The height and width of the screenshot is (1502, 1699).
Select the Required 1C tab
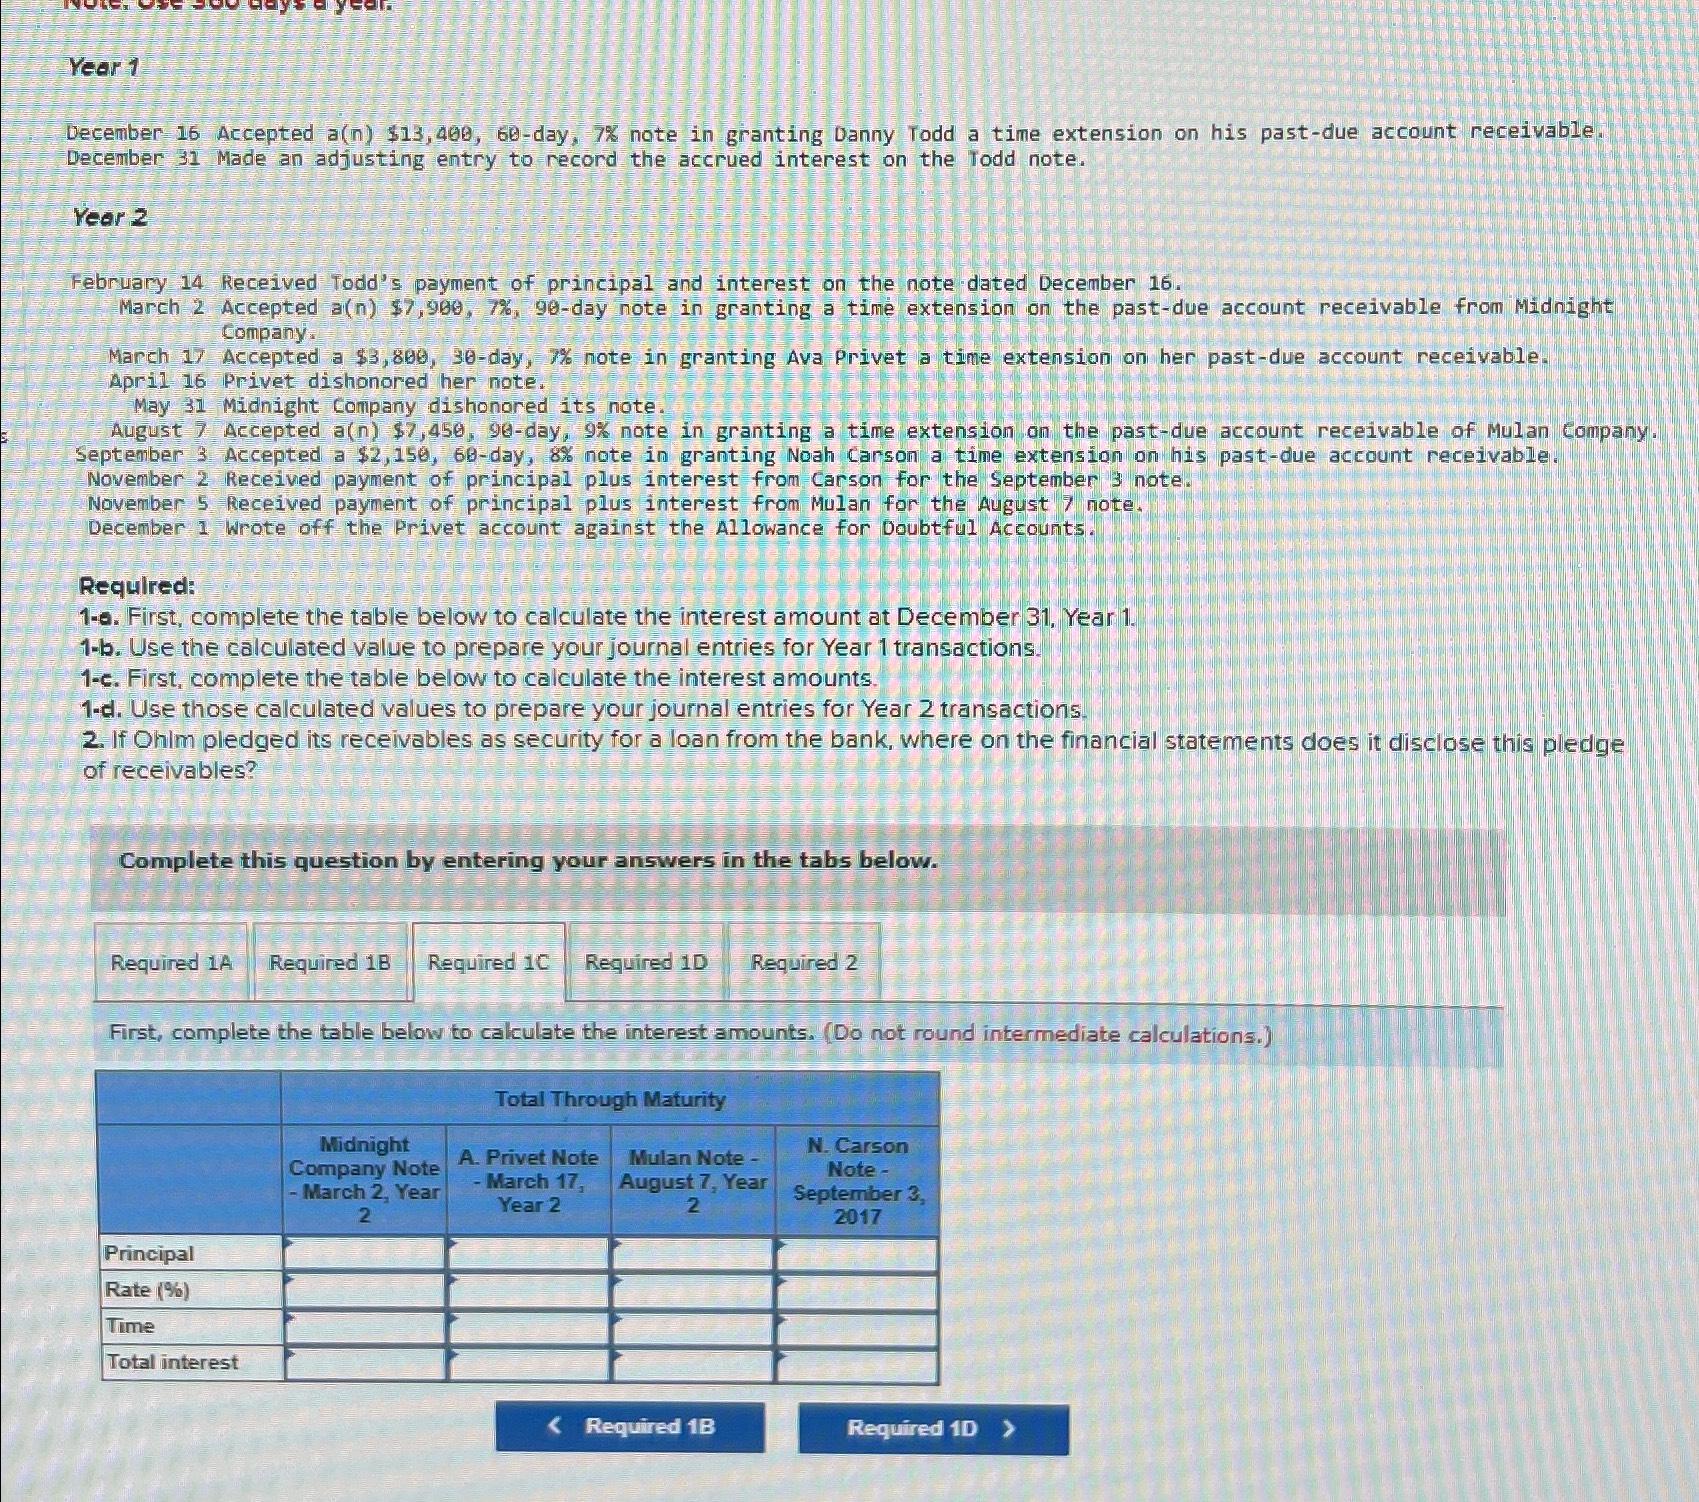(489, 962)
